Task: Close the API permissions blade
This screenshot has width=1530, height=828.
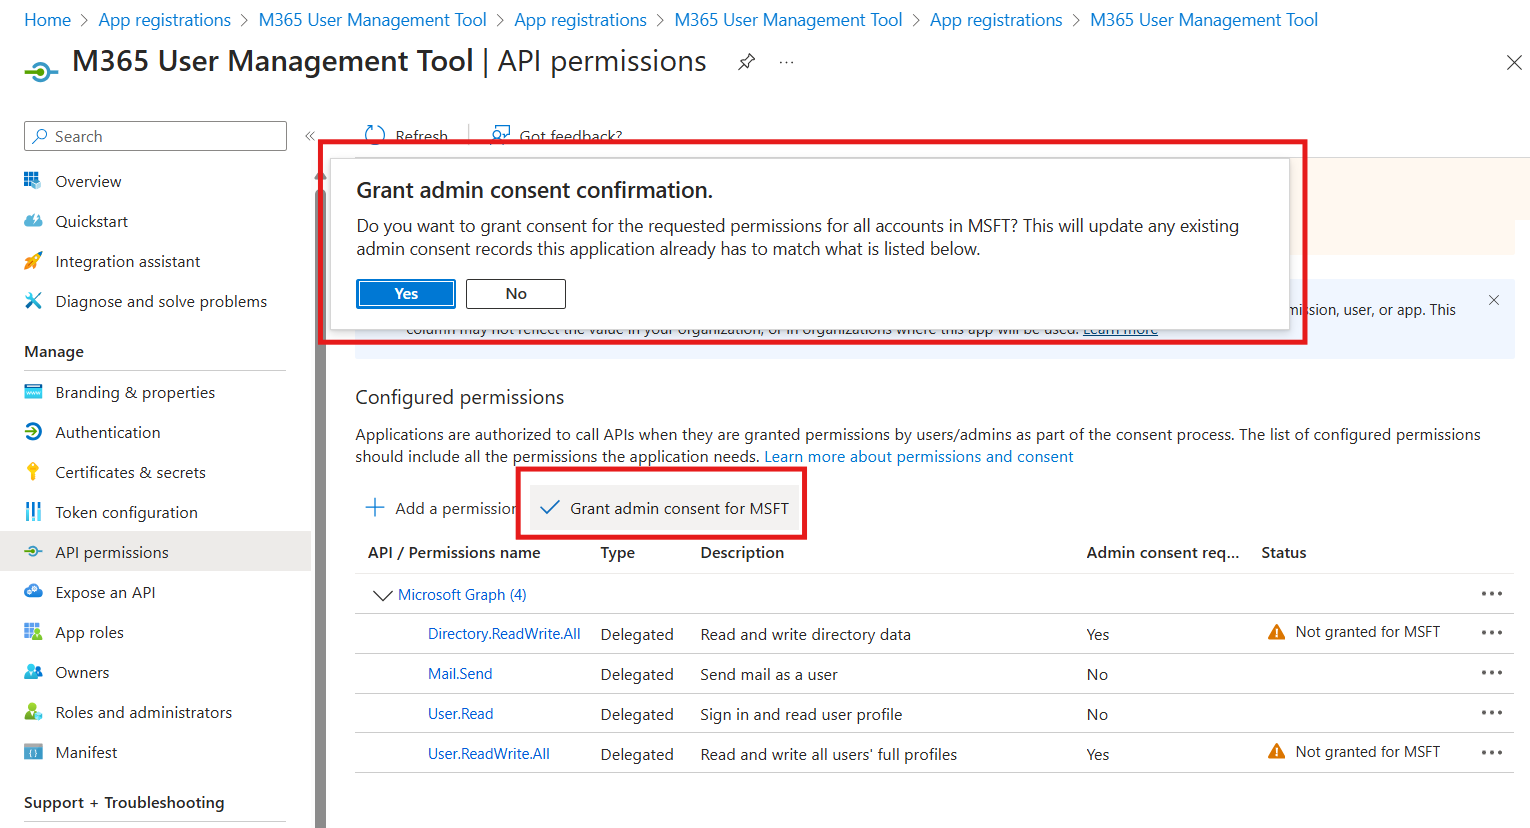Action: coord(1514,62)
